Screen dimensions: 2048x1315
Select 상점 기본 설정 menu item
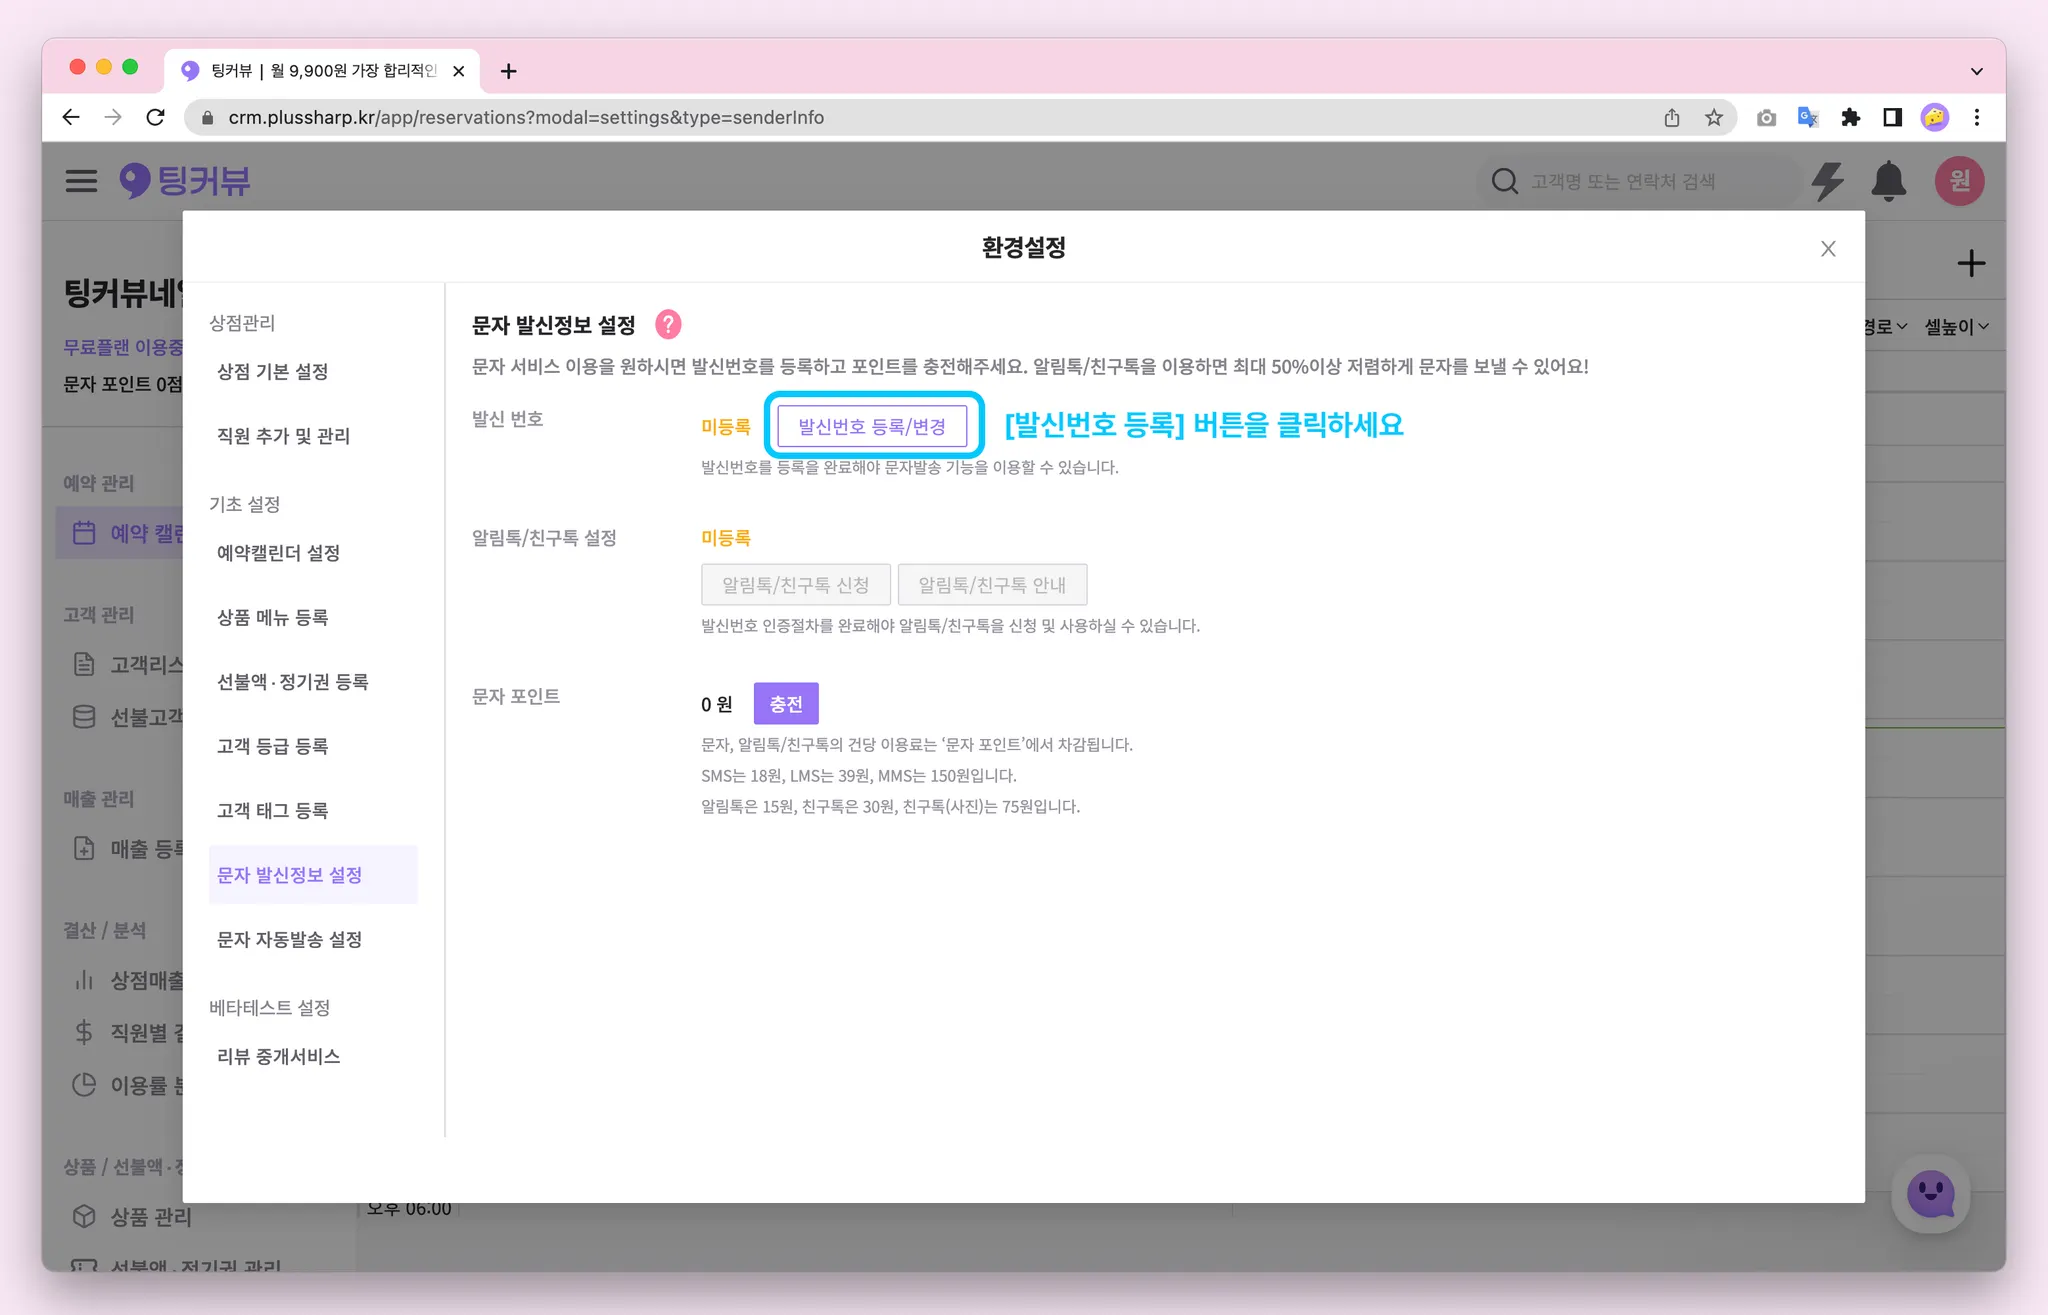coord(272,371)
